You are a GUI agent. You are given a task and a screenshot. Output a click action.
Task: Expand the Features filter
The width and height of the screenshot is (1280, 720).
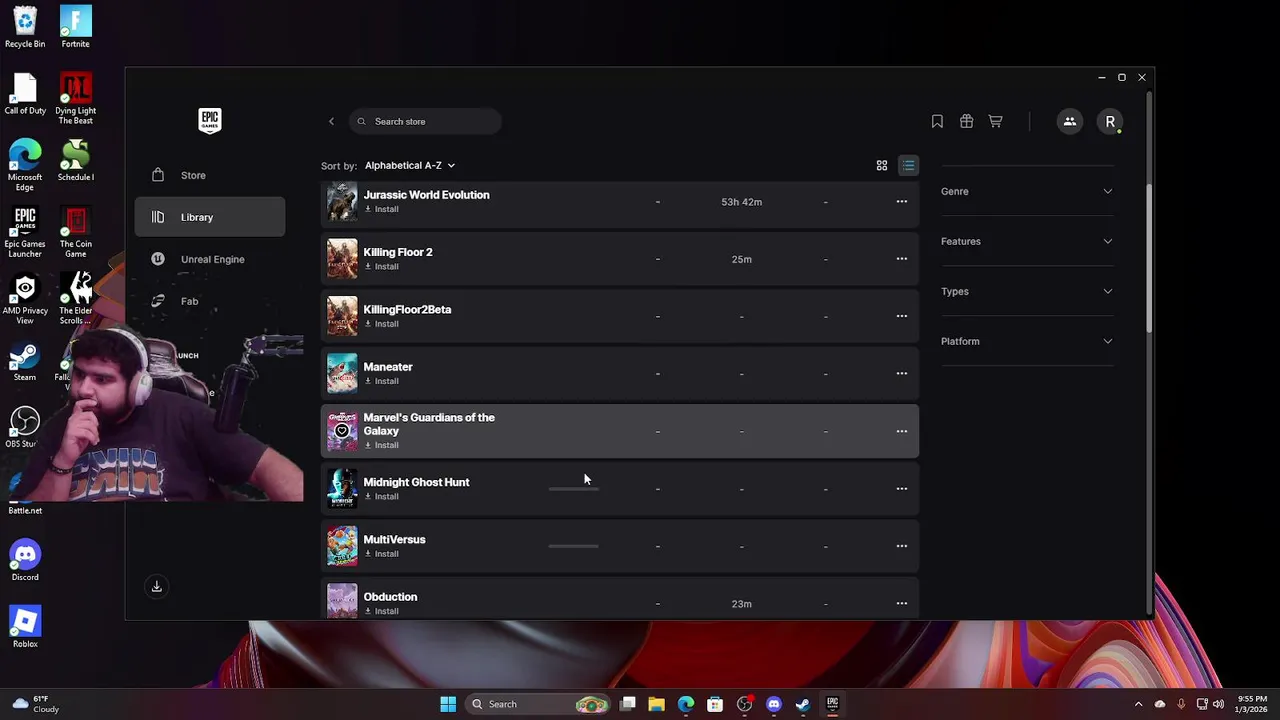pos(1027,241)
